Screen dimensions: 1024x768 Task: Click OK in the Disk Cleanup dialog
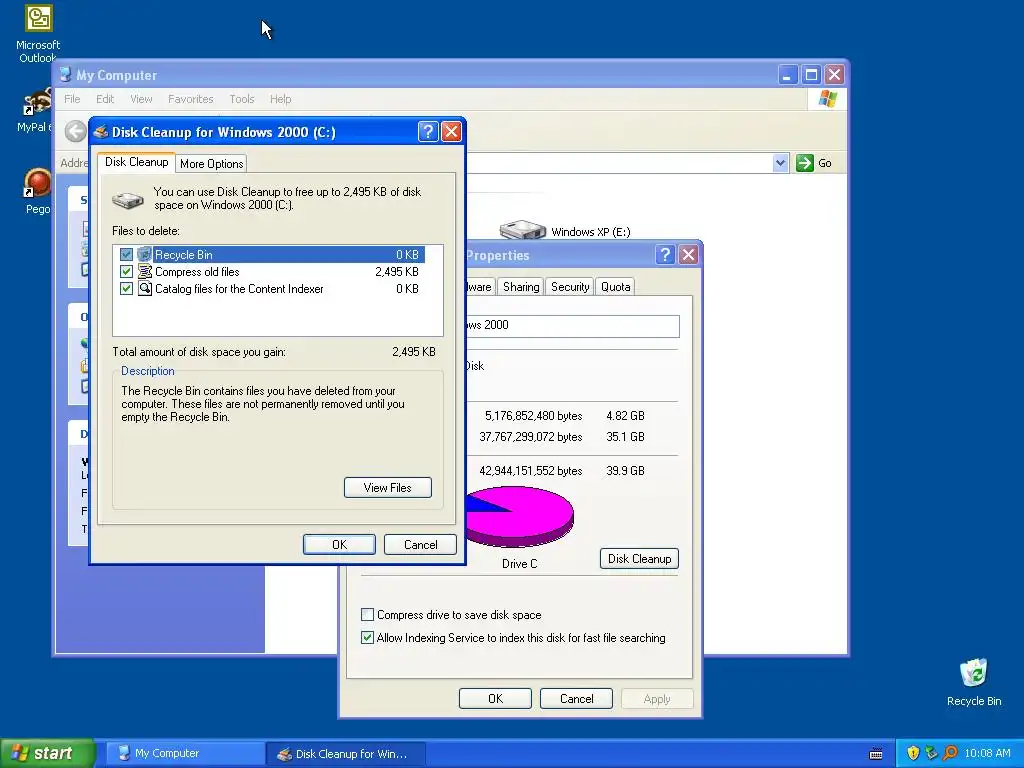[340, 545]
